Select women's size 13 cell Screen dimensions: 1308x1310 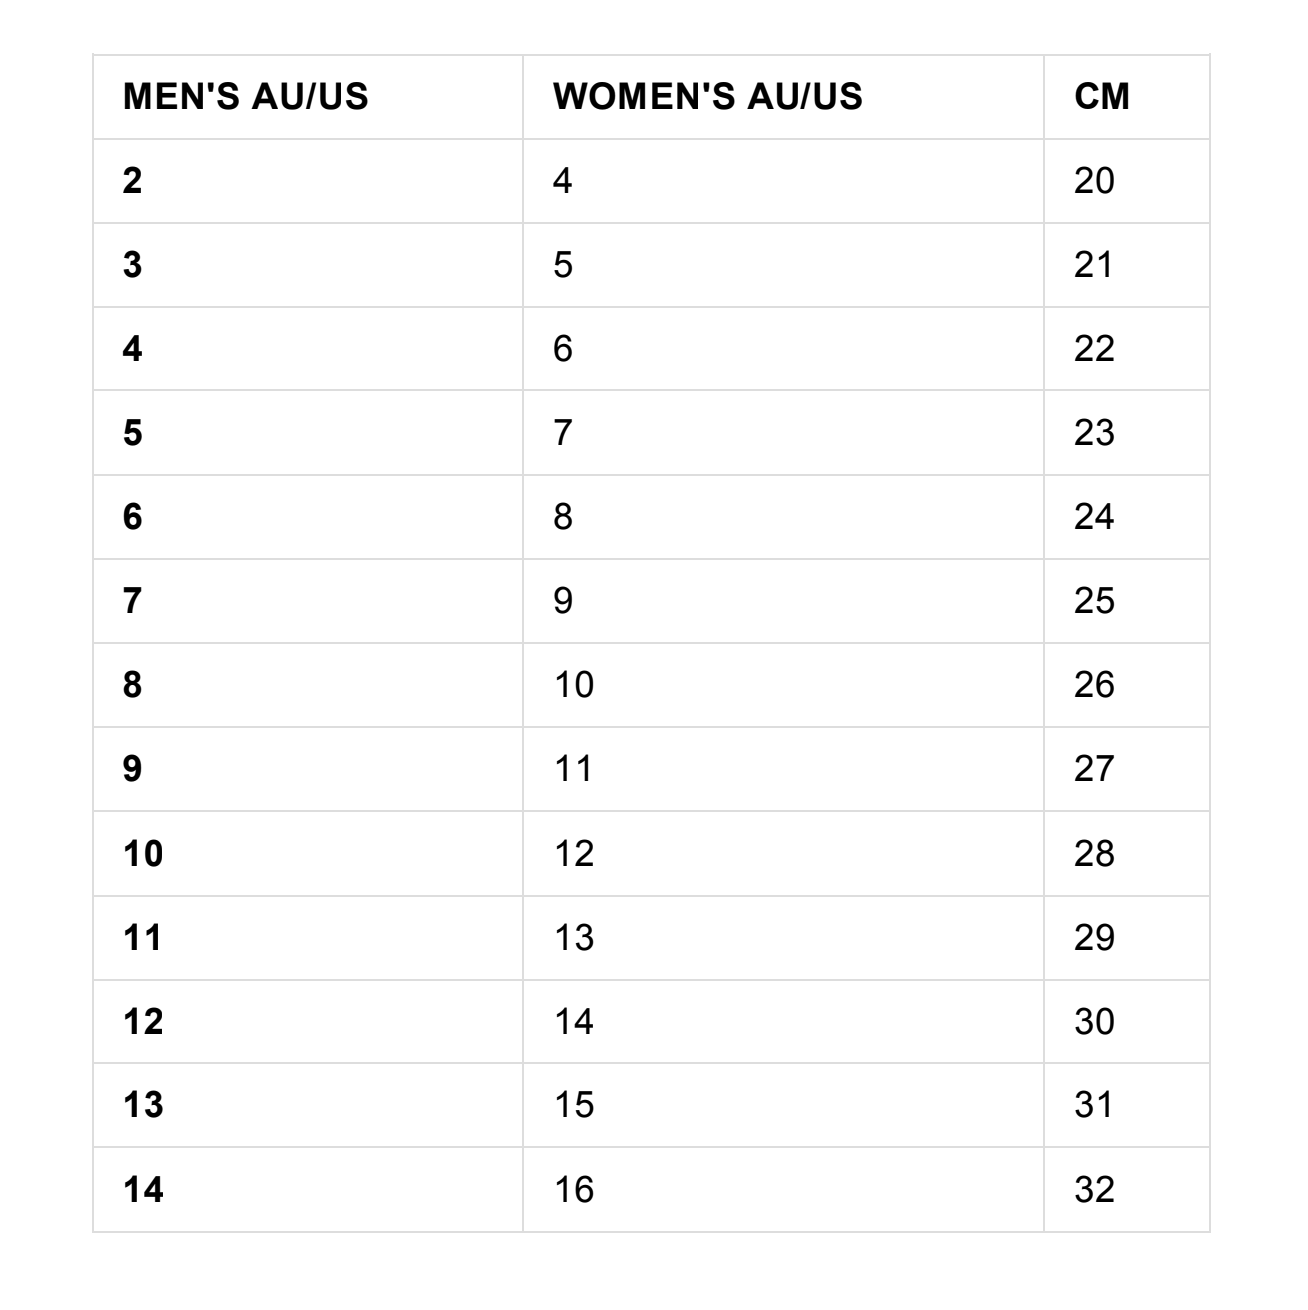coord(574,938)
